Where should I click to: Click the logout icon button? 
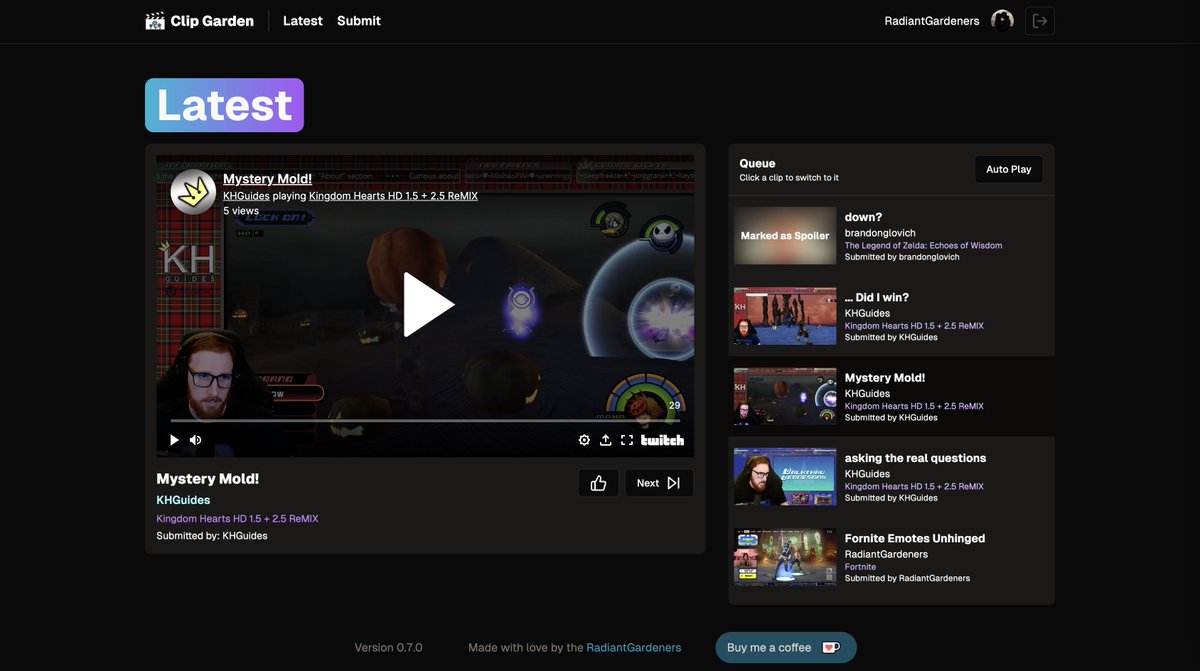(1040, 21)
